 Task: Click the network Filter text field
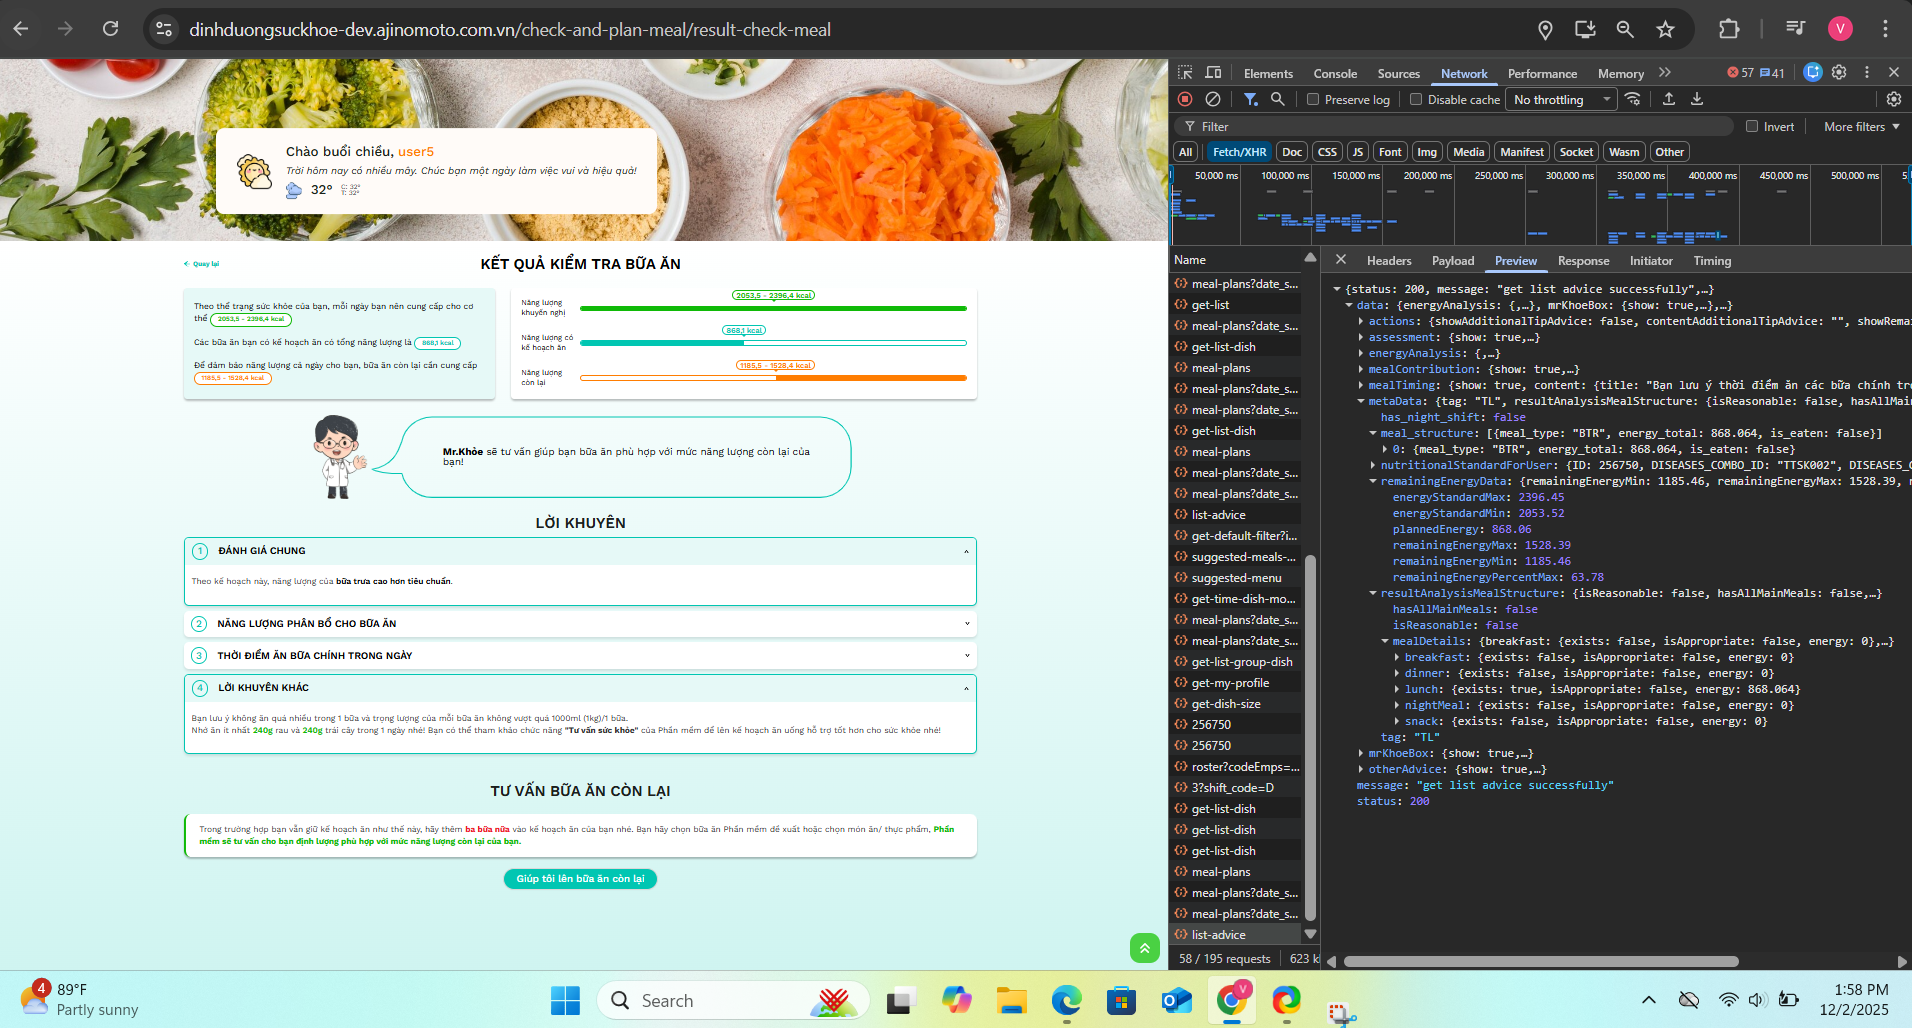1455,126
